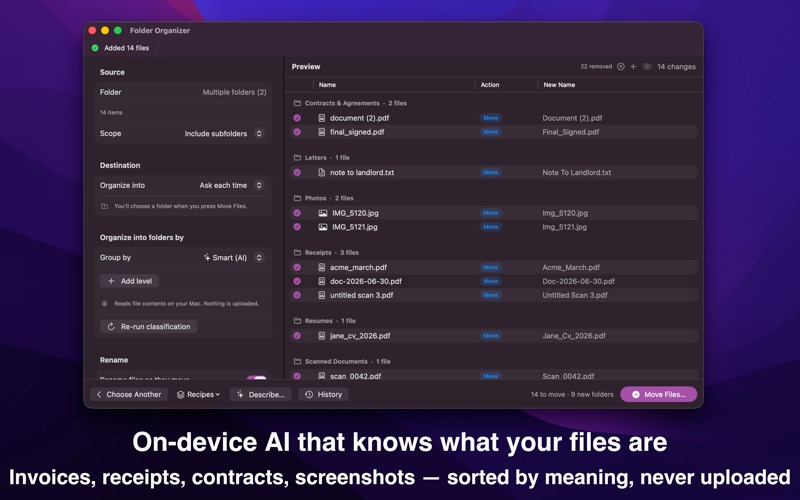Click the IMG_5121.jpg image icon
Image resolution: width=800 pixels, height=500 pixels.
[323, 227]
